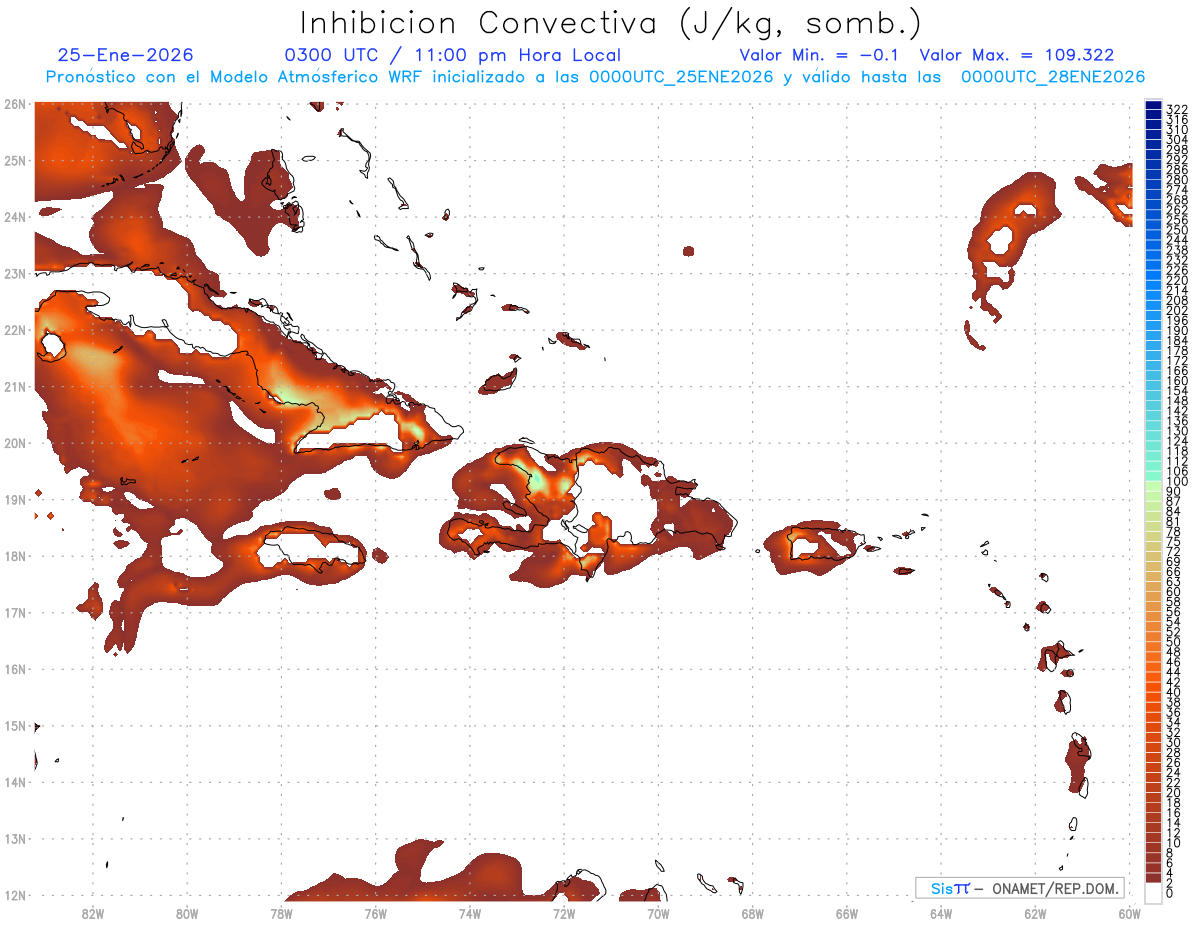This screenshot has width=1200, height=927.
Task: Click latitude label '18N'
Action: [15, 556]
